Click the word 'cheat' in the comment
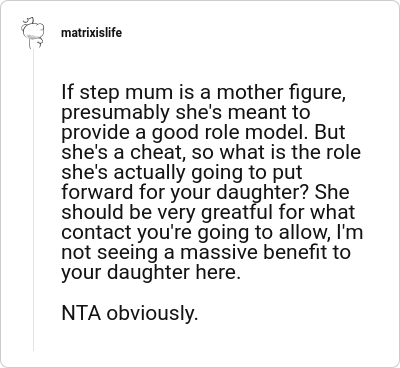This screenshot has width=400, height=368. pyautogui.click(x=156, y=153)
